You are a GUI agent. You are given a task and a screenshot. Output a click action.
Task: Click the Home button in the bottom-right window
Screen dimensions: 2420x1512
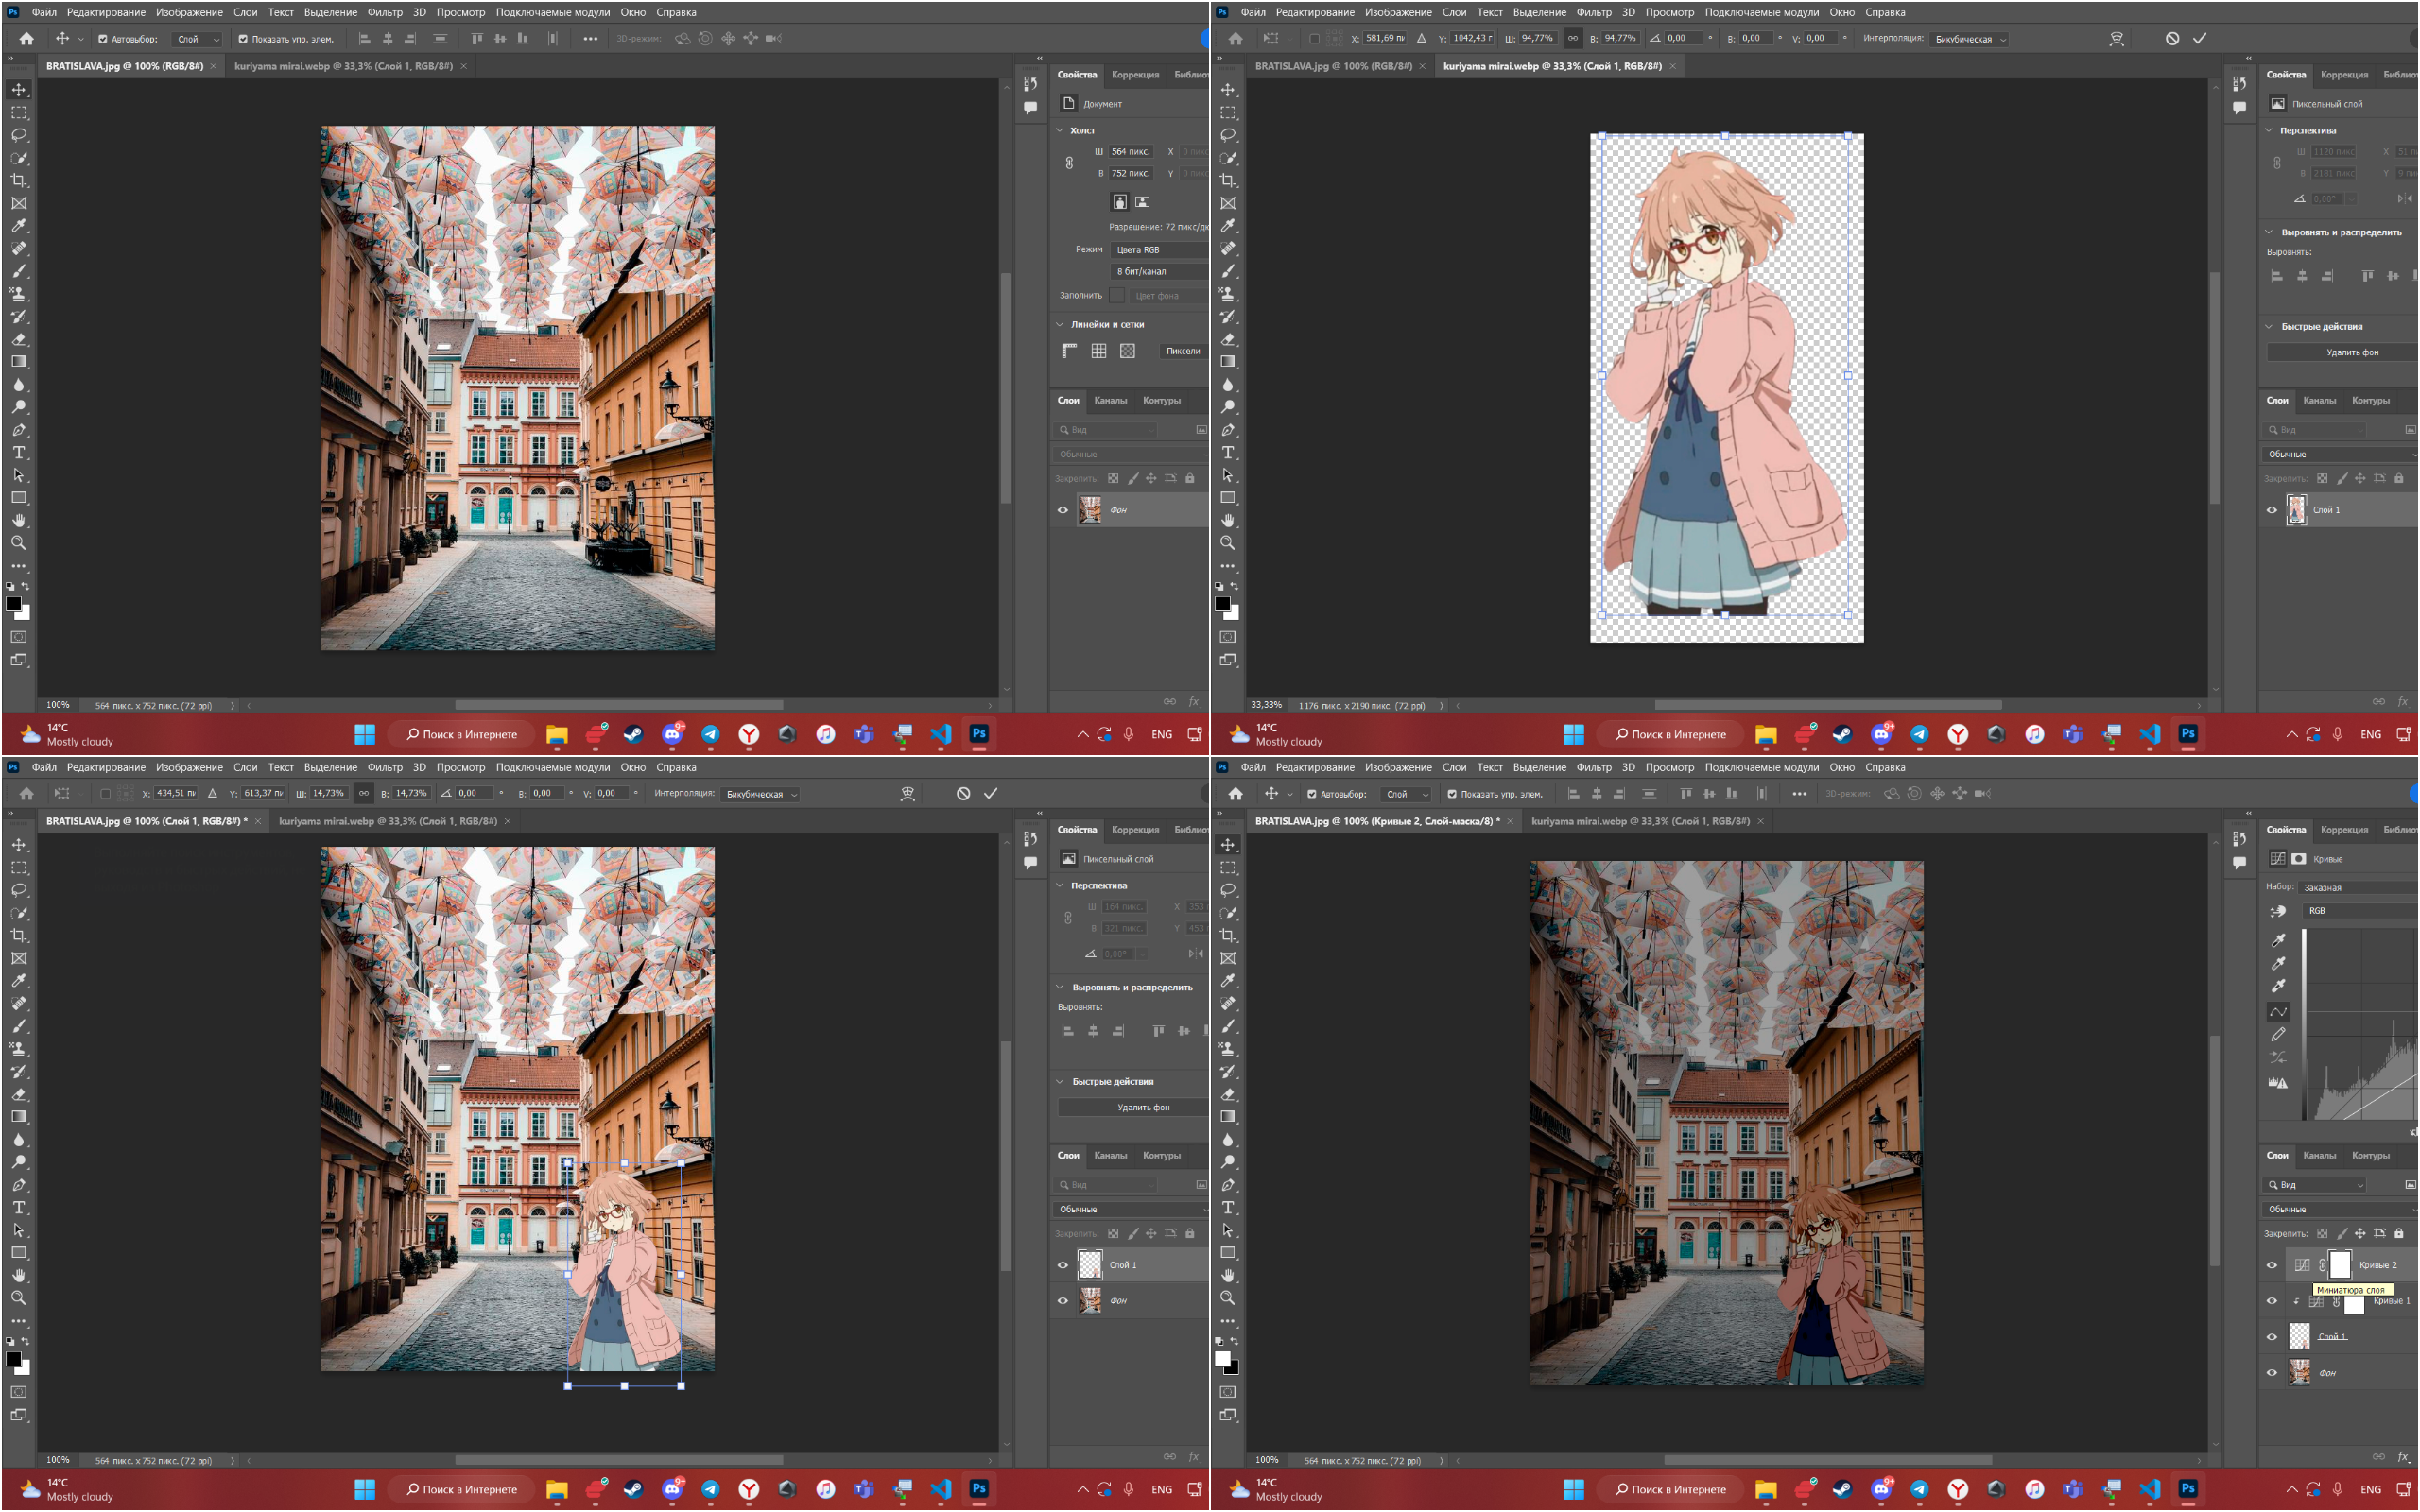1236,794
